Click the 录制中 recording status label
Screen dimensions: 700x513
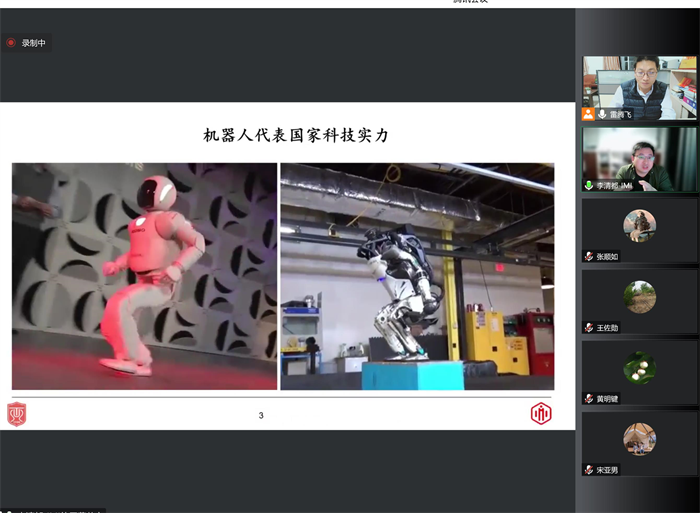coord(34,43)
